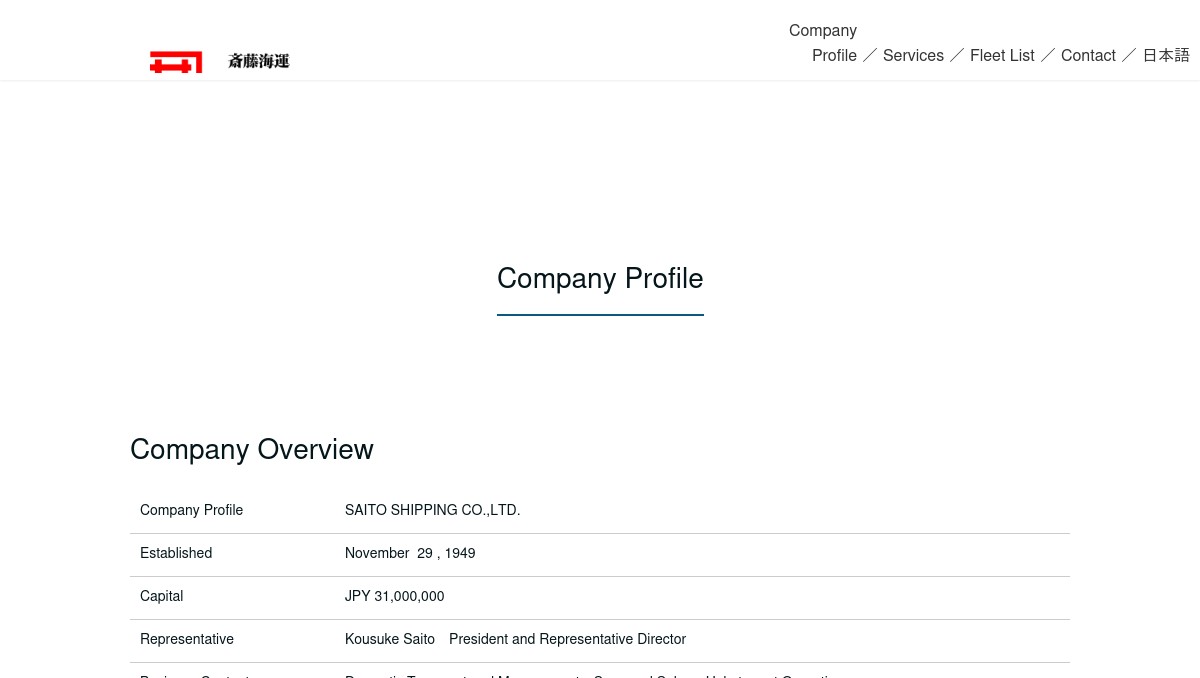Click the SAITO SHIPPING CO.,LTD. table entry
Viewport: 1200px width, 678px height.
point(432,510)
